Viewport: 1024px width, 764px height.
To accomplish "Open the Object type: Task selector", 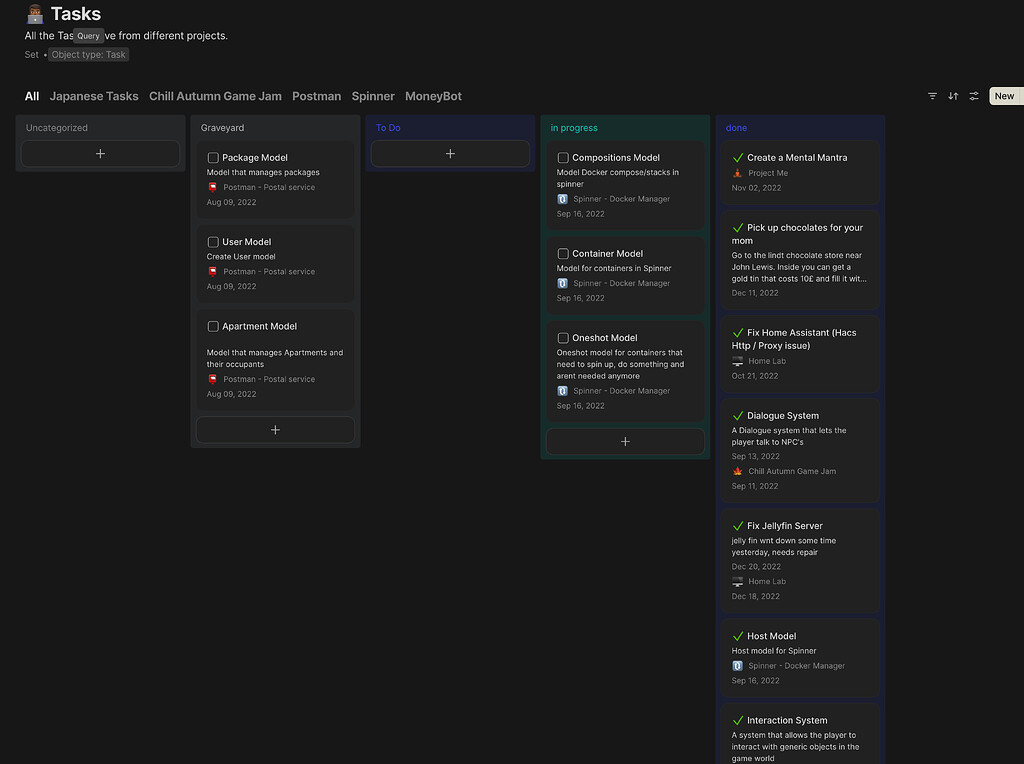I will click(x=88, y=54).
